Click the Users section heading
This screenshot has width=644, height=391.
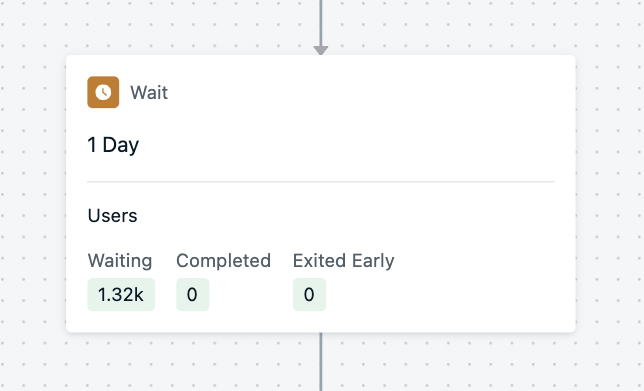[113, 216]
